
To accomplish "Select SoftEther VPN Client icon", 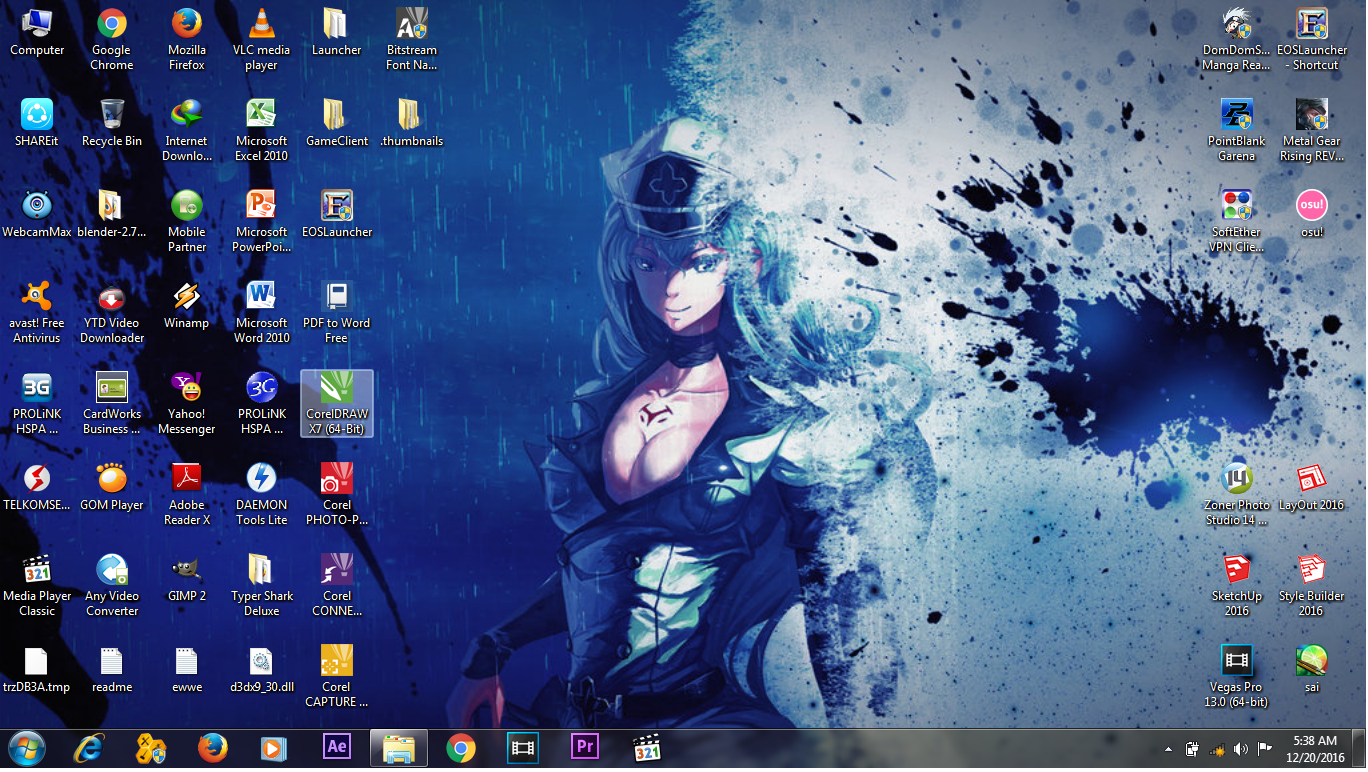I will (1237, 221).
